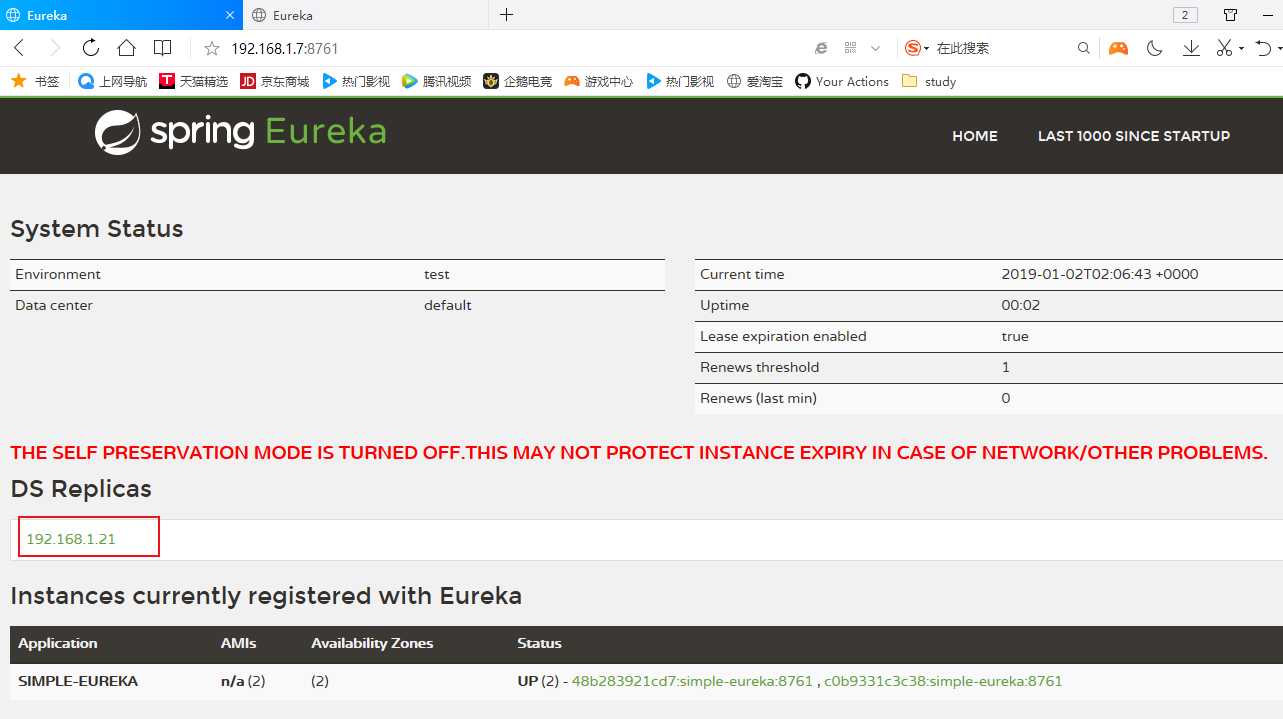1283x719 pixels.
Task: Click HOME in Eureka navigation
Action: click(x=974, y=136)
